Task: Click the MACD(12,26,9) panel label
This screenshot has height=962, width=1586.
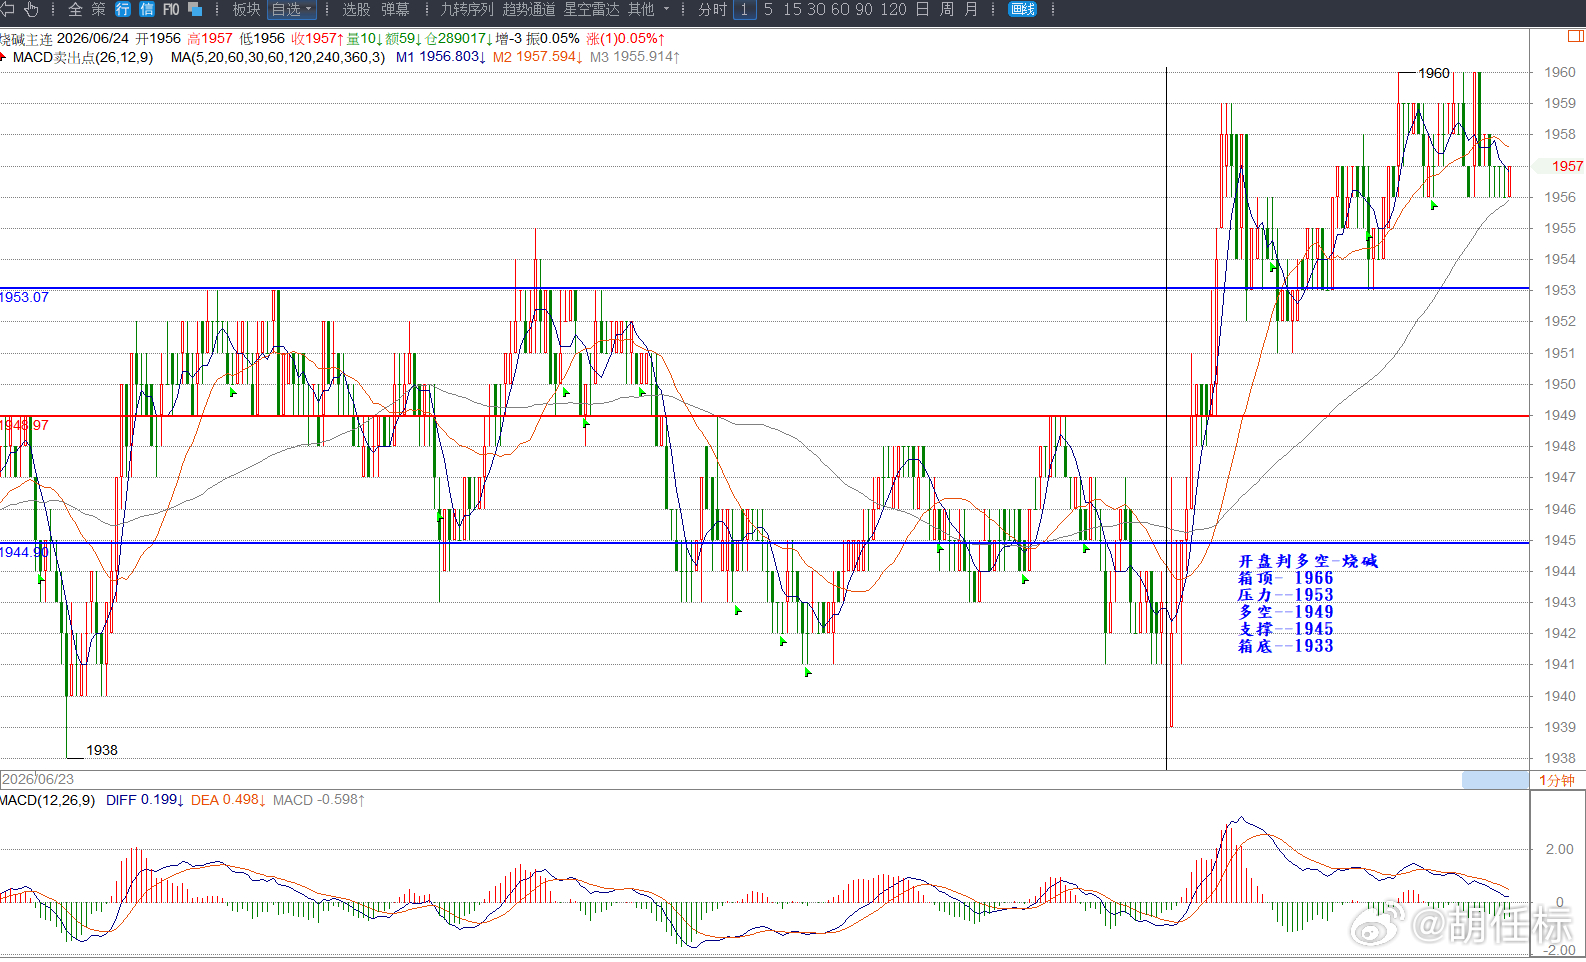Action: pyautogui.click(x=47, y=800)
